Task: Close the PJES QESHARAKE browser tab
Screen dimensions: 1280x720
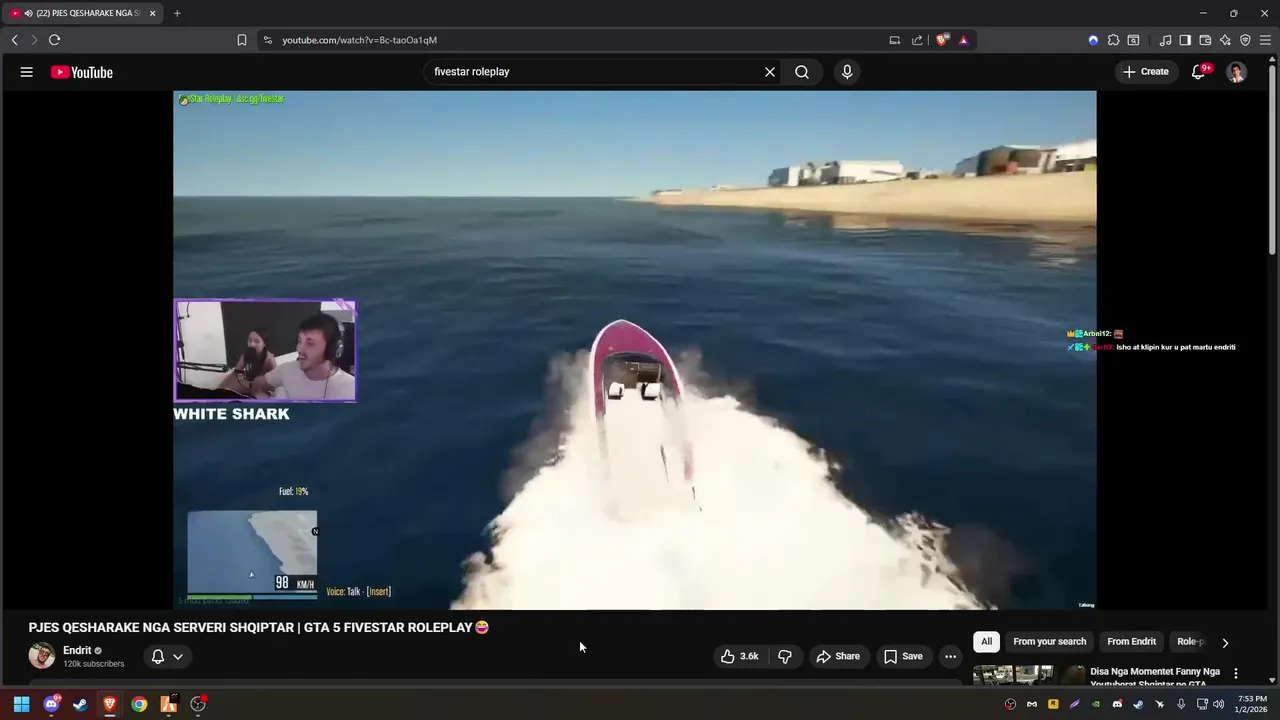Action: tap(152, 13)
